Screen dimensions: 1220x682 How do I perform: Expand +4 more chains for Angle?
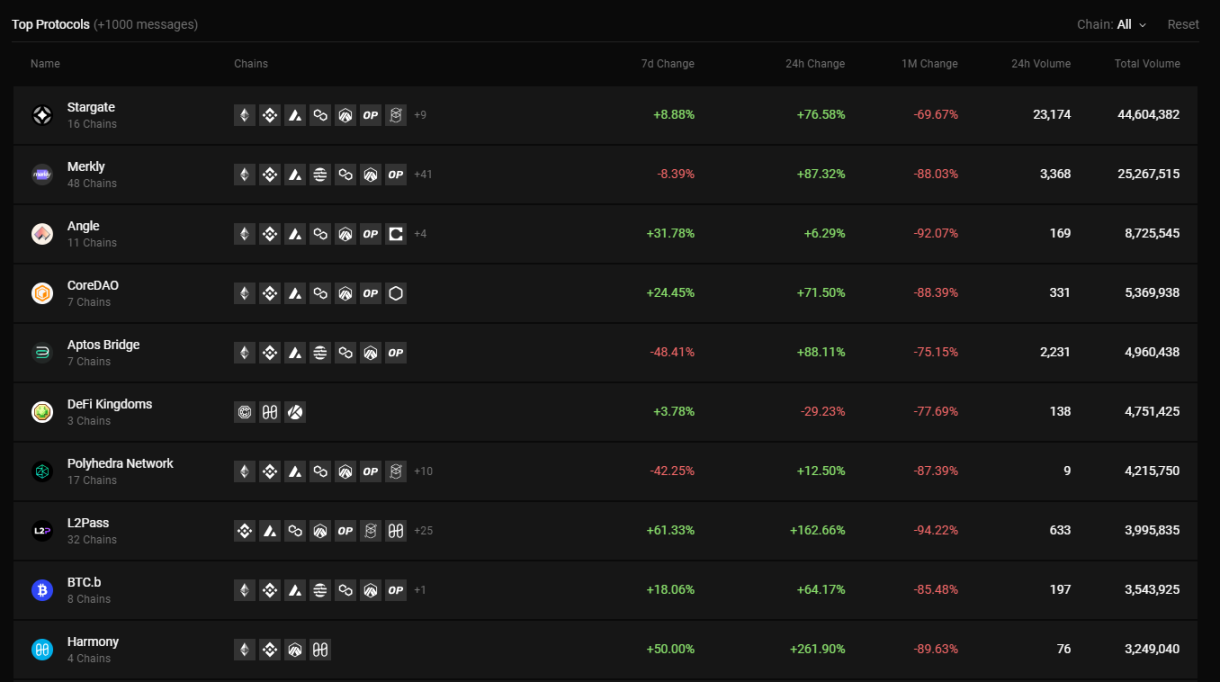point(420,234)
